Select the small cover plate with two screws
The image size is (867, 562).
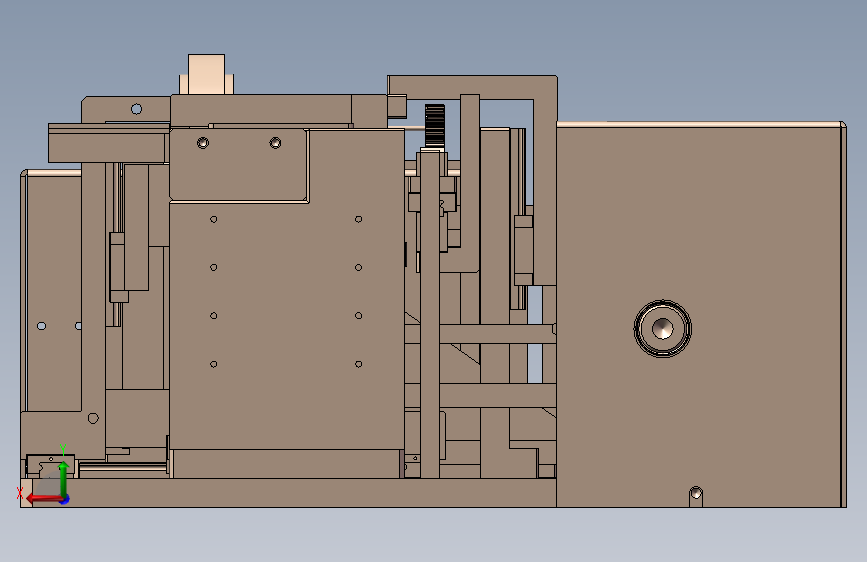point(238,164)
